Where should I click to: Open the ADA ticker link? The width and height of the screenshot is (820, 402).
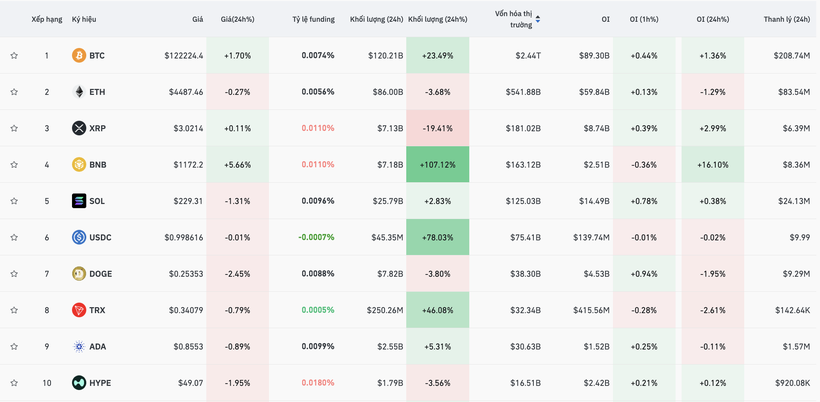pos(97,347)
